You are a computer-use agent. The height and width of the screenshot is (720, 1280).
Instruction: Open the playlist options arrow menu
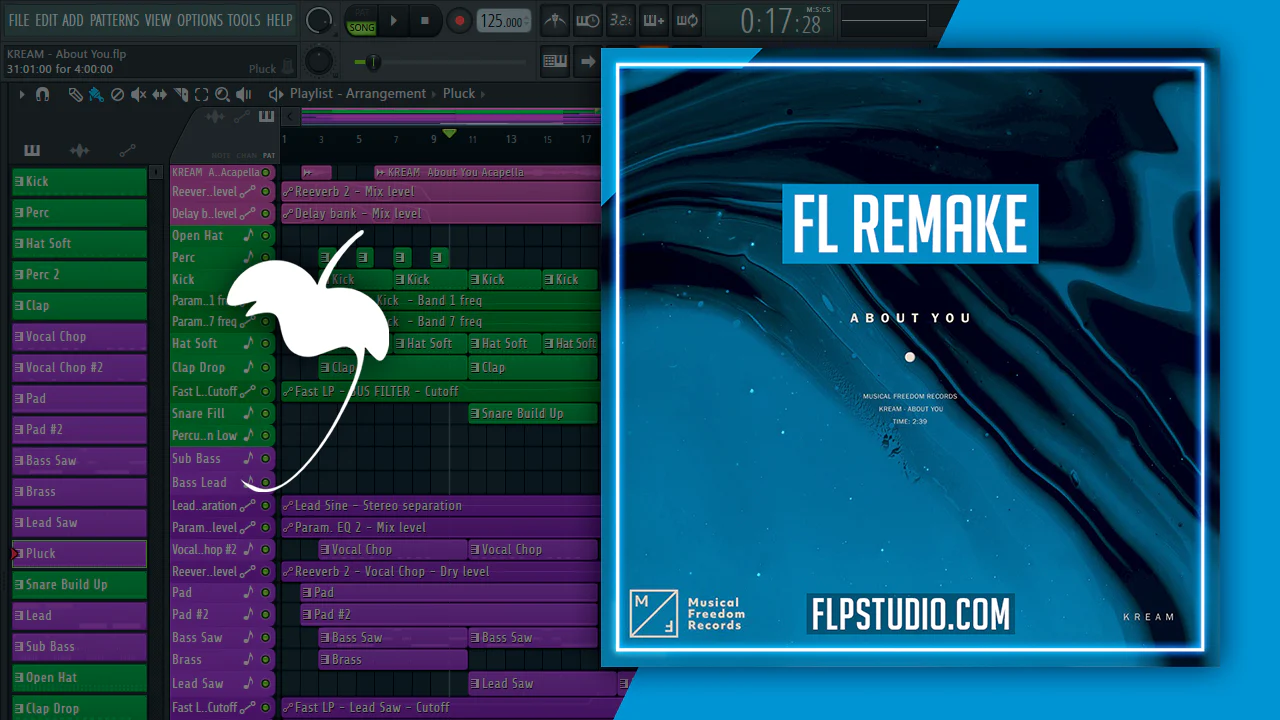click(x=21, y=94)
